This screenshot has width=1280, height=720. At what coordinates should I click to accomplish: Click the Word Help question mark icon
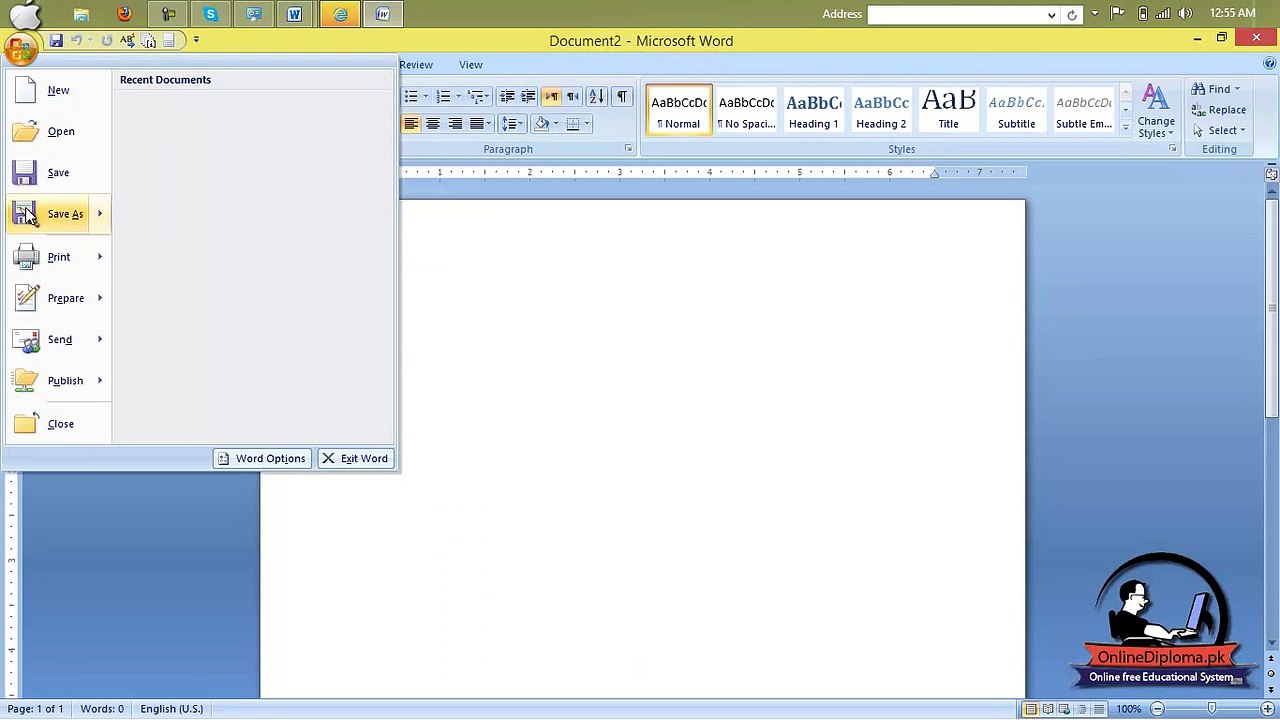point(1269,64)
